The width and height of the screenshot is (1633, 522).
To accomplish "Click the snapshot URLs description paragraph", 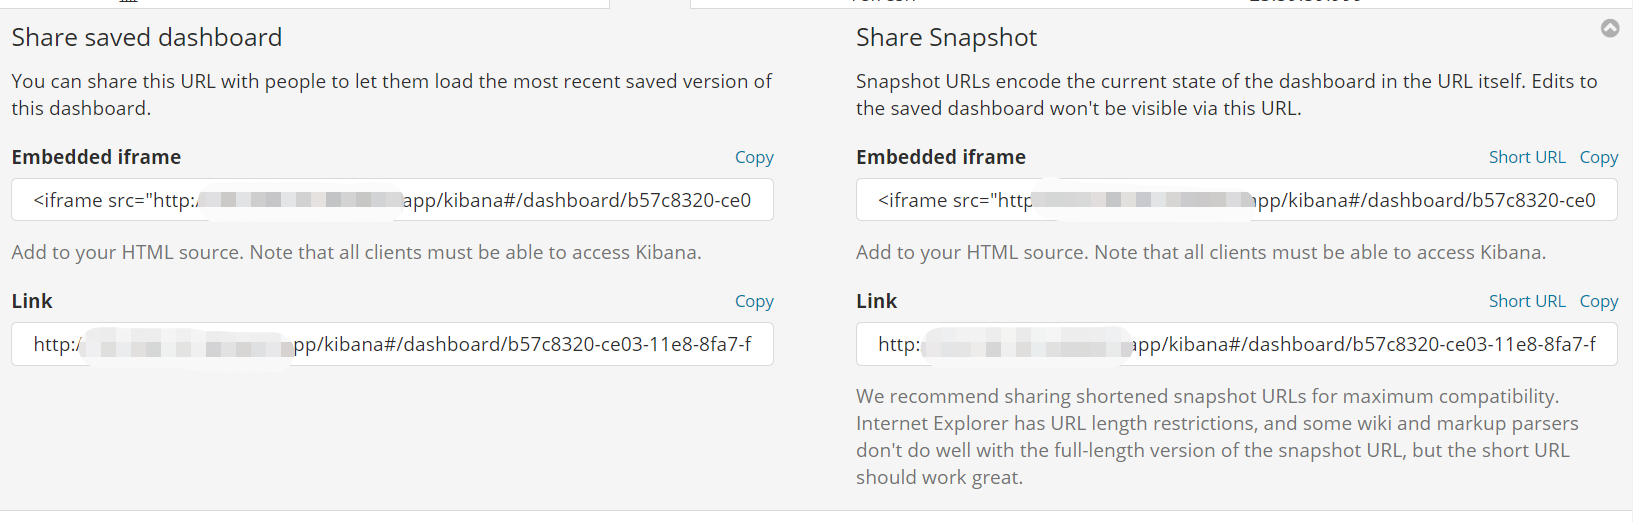I will (1226, 95).
